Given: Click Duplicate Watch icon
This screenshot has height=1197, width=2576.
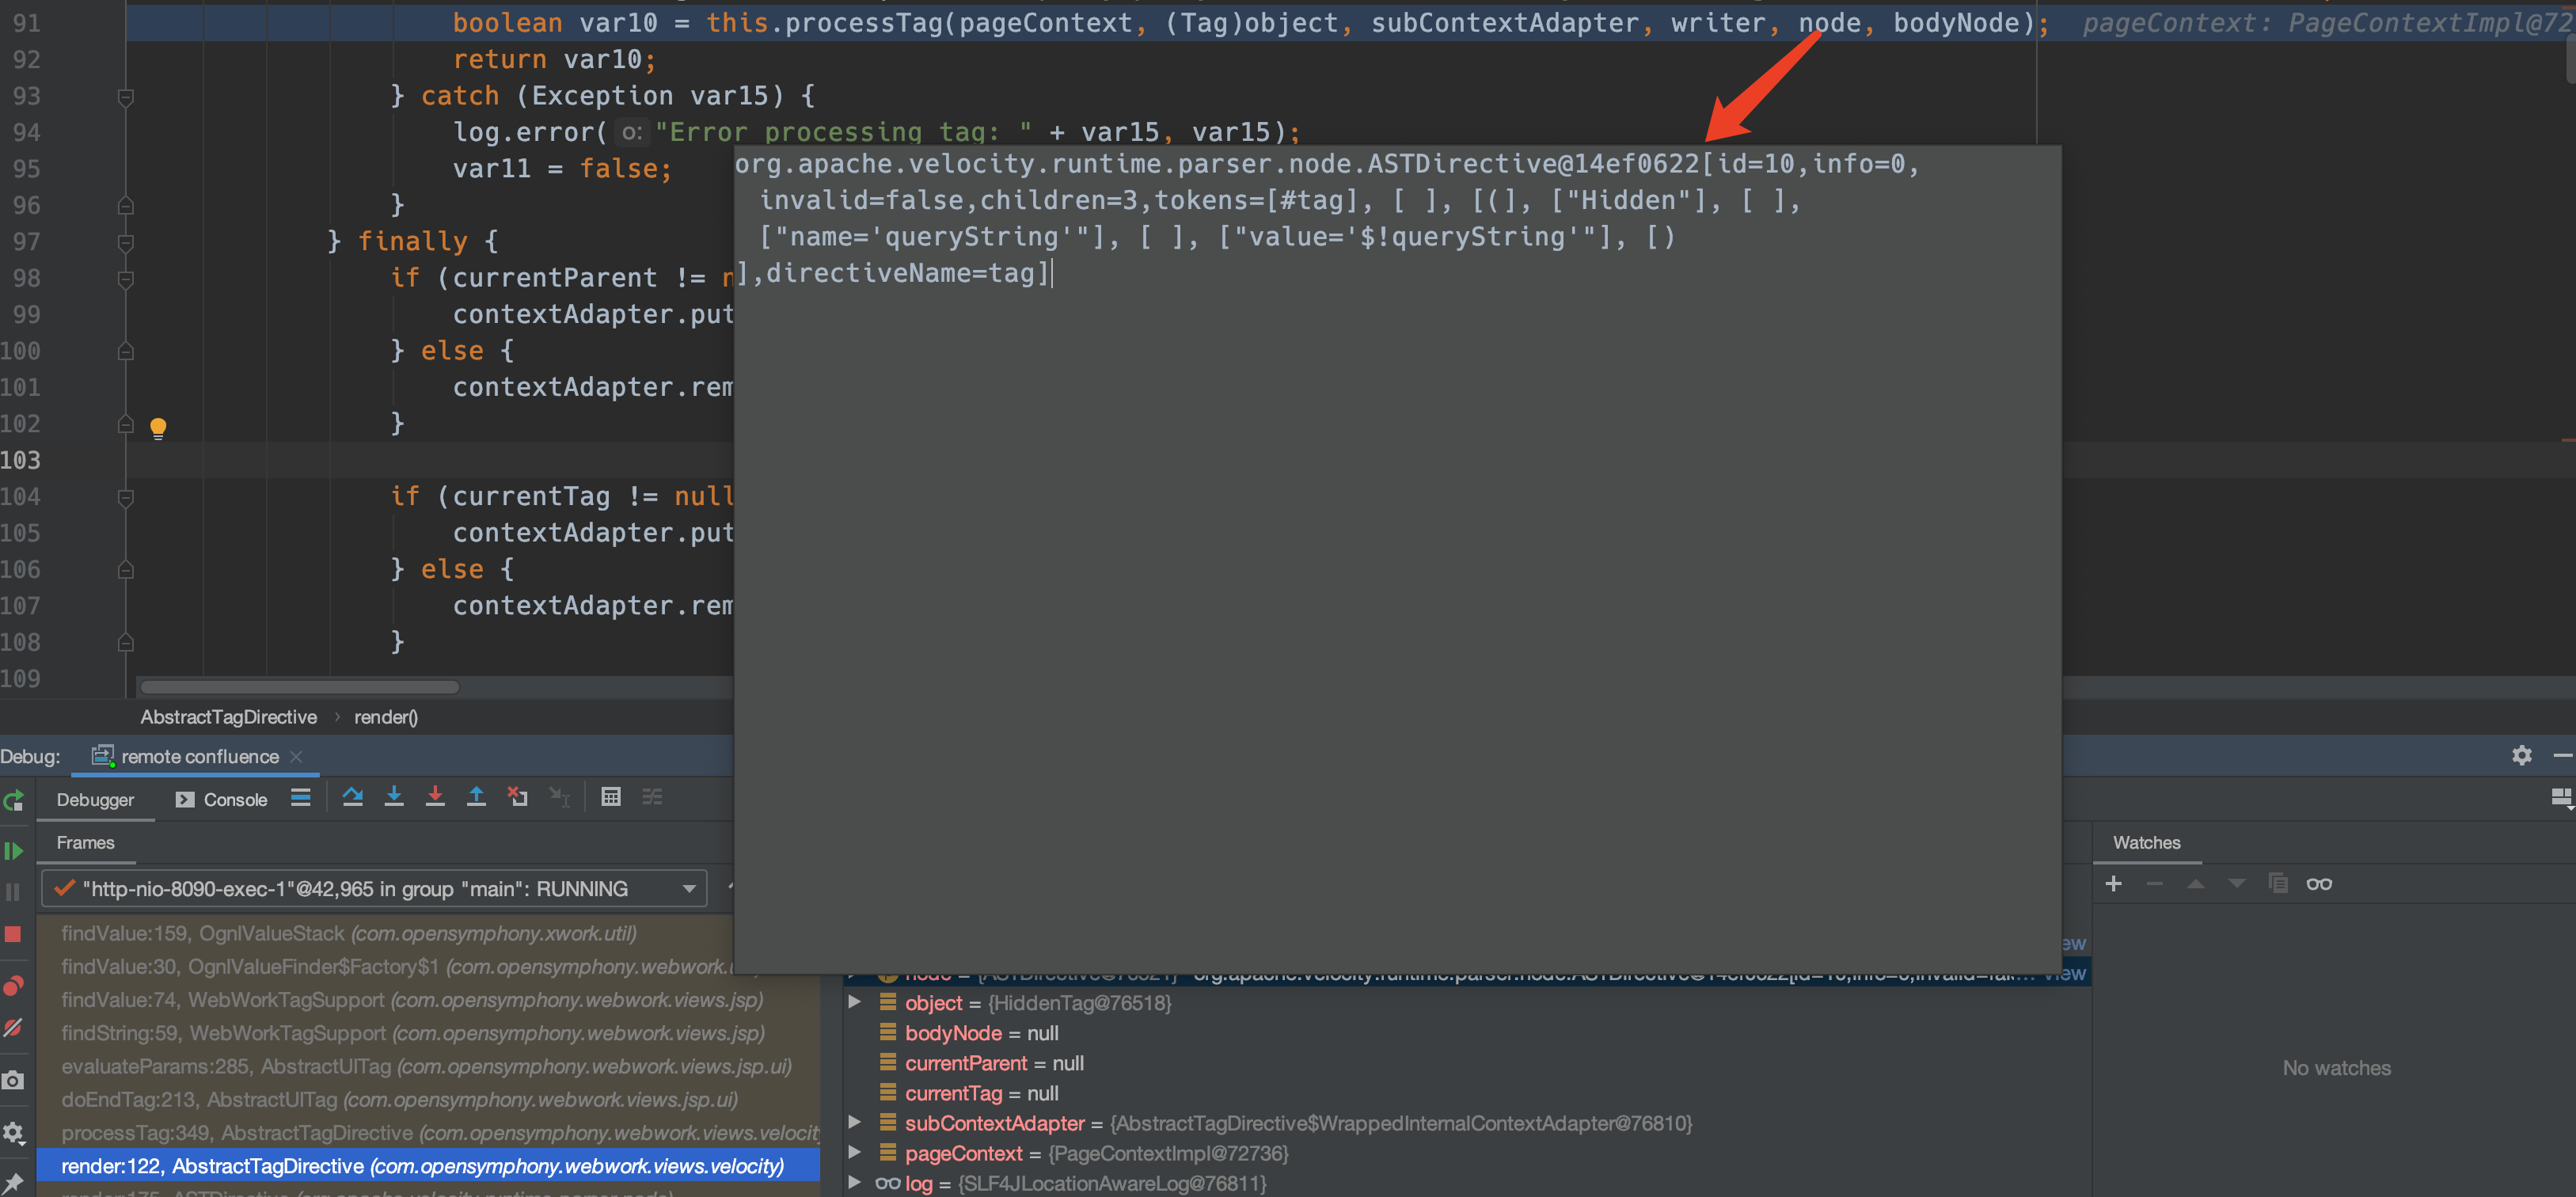Looking at the screenshot, I should 2278,884.
